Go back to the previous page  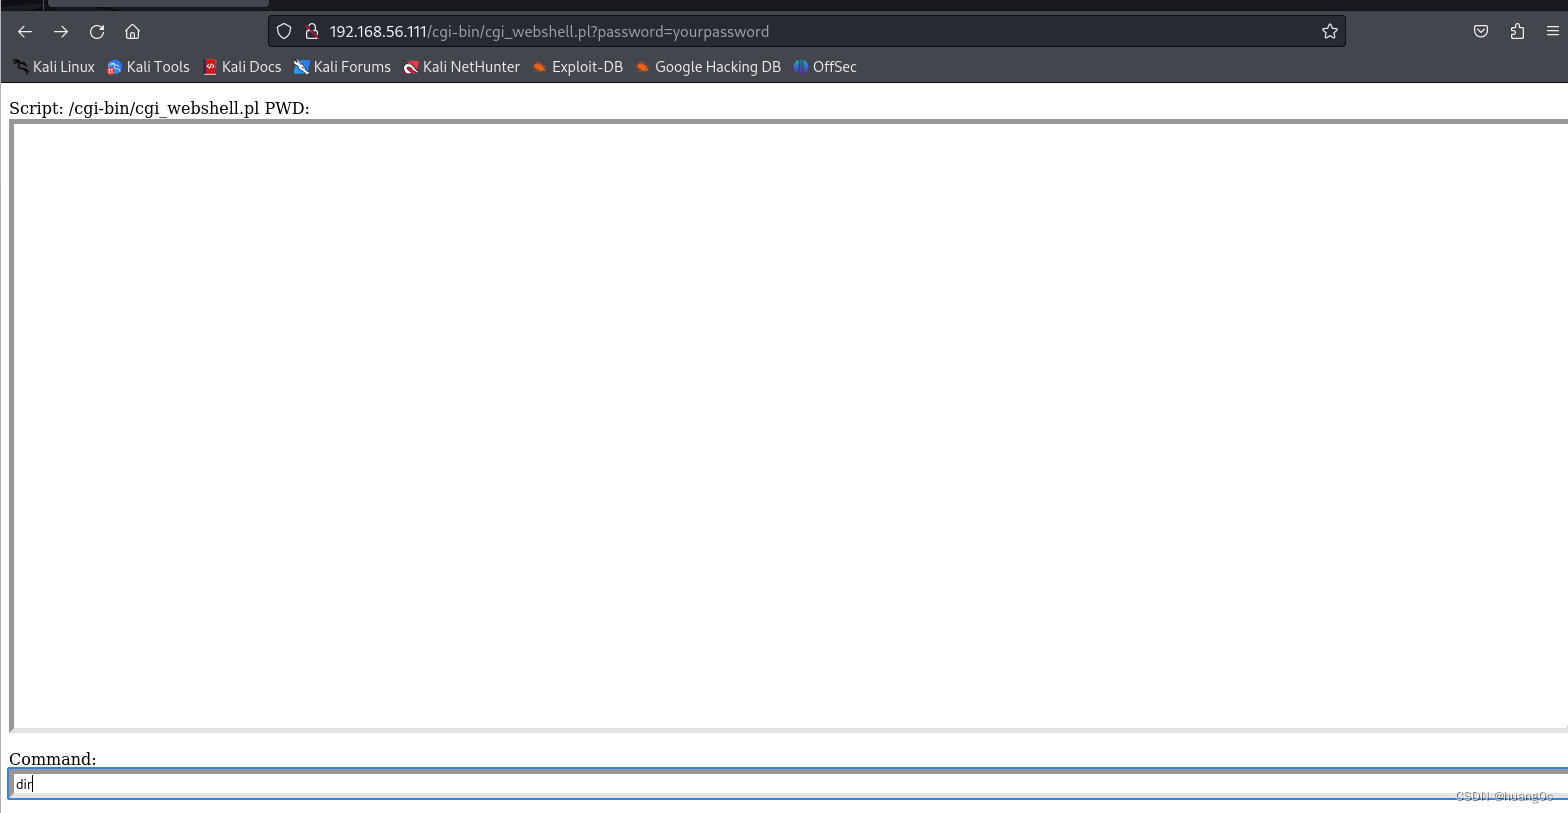point(25,32)
